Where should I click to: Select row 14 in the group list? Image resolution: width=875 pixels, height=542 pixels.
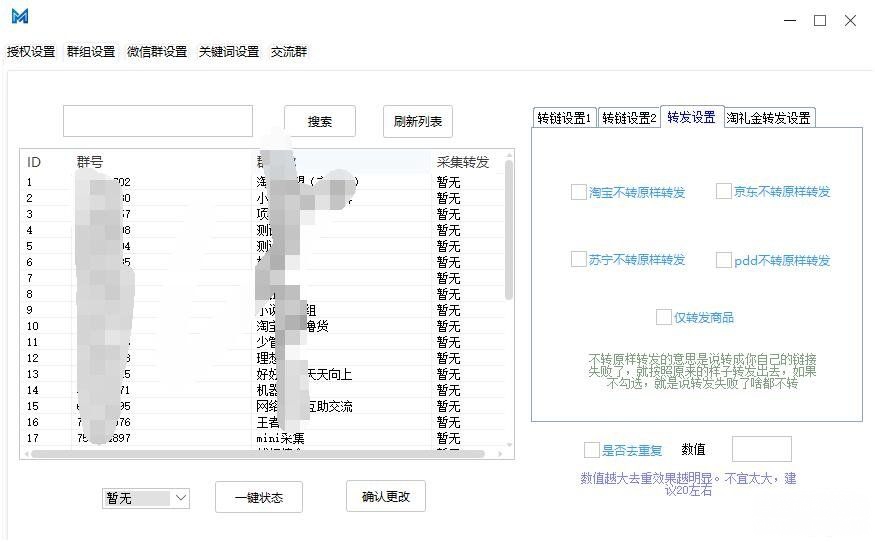pos(263,390)
